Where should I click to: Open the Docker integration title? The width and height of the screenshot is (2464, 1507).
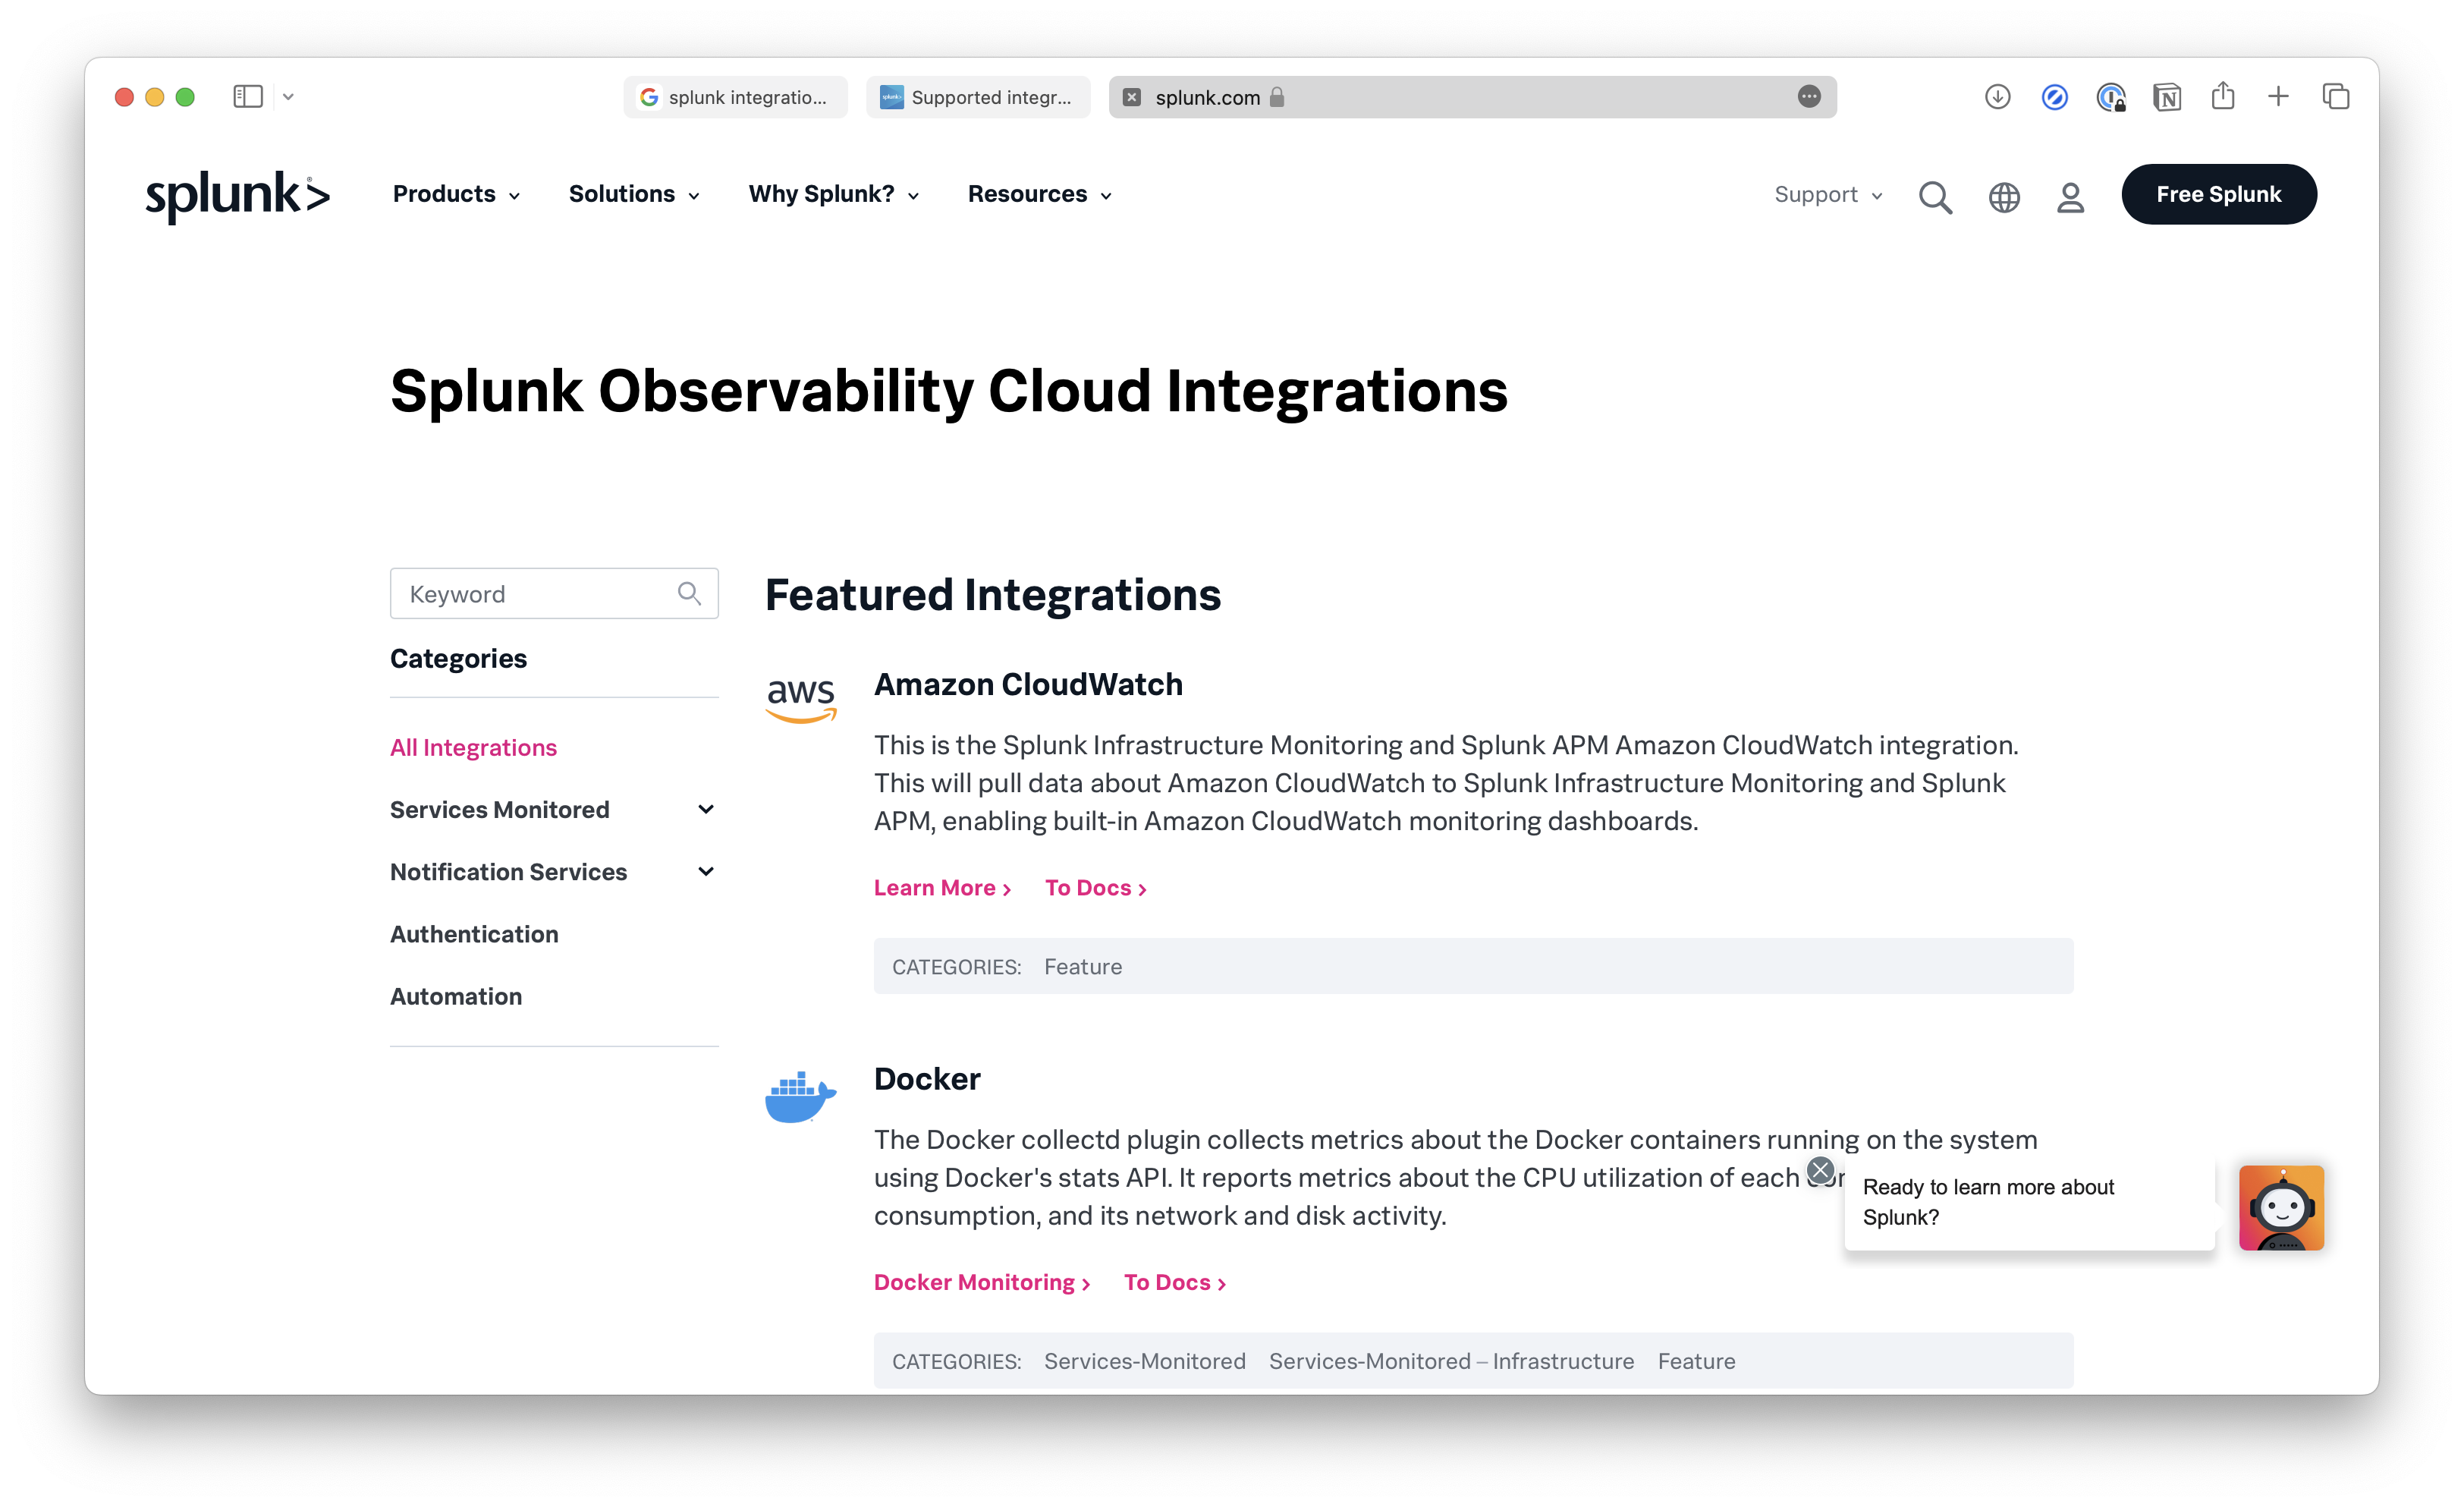click(927, 1078)
